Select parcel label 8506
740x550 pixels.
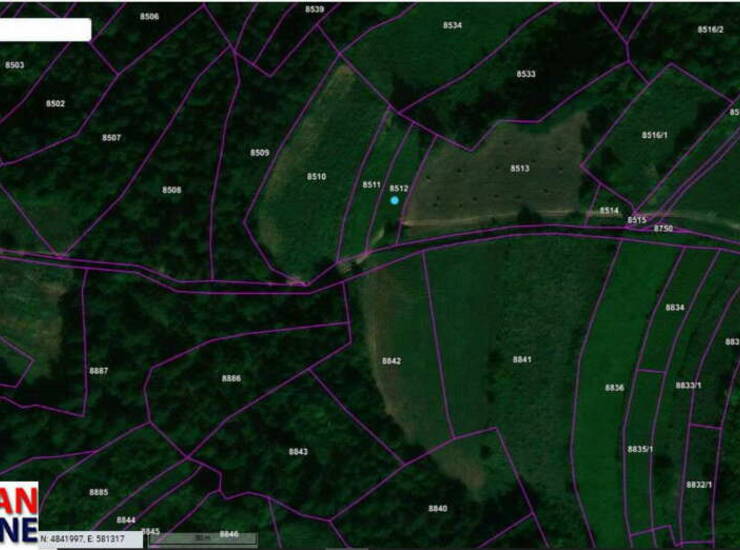point(149,17)
